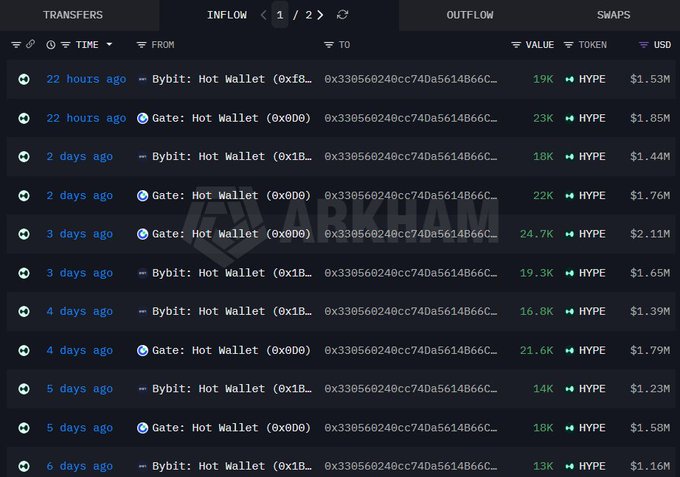Image resolution: width=680 pixels, height=477 pixels.
Task: Select the INFLOW tab
Action: pyautogui.click(x=226, y=15)
